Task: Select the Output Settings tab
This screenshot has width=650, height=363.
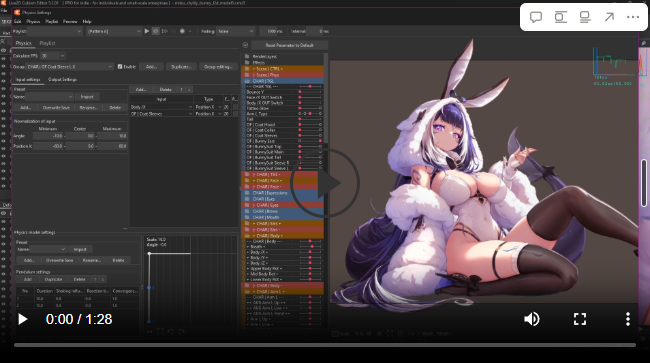Action: click(62, 80)
